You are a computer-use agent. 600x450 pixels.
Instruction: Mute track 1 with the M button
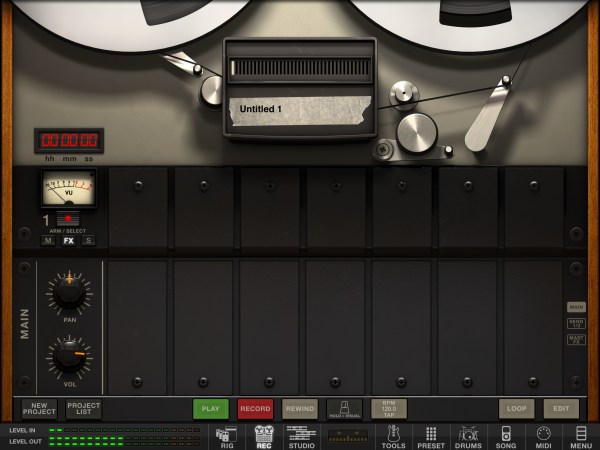pyautogui.click(x=48, y=241)
